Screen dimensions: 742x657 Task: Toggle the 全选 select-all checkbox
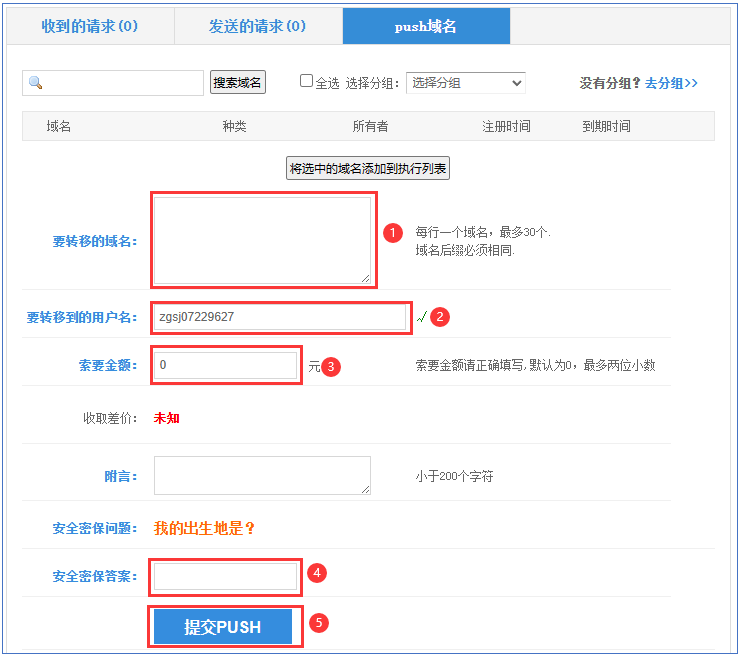coord(307,82)
